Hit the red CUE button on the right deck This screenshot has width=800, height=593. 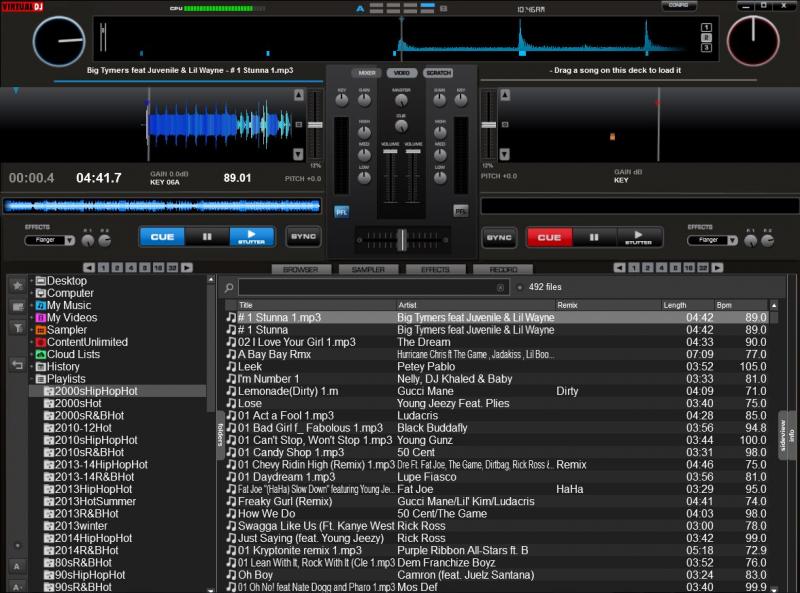(x=549, y=238)
